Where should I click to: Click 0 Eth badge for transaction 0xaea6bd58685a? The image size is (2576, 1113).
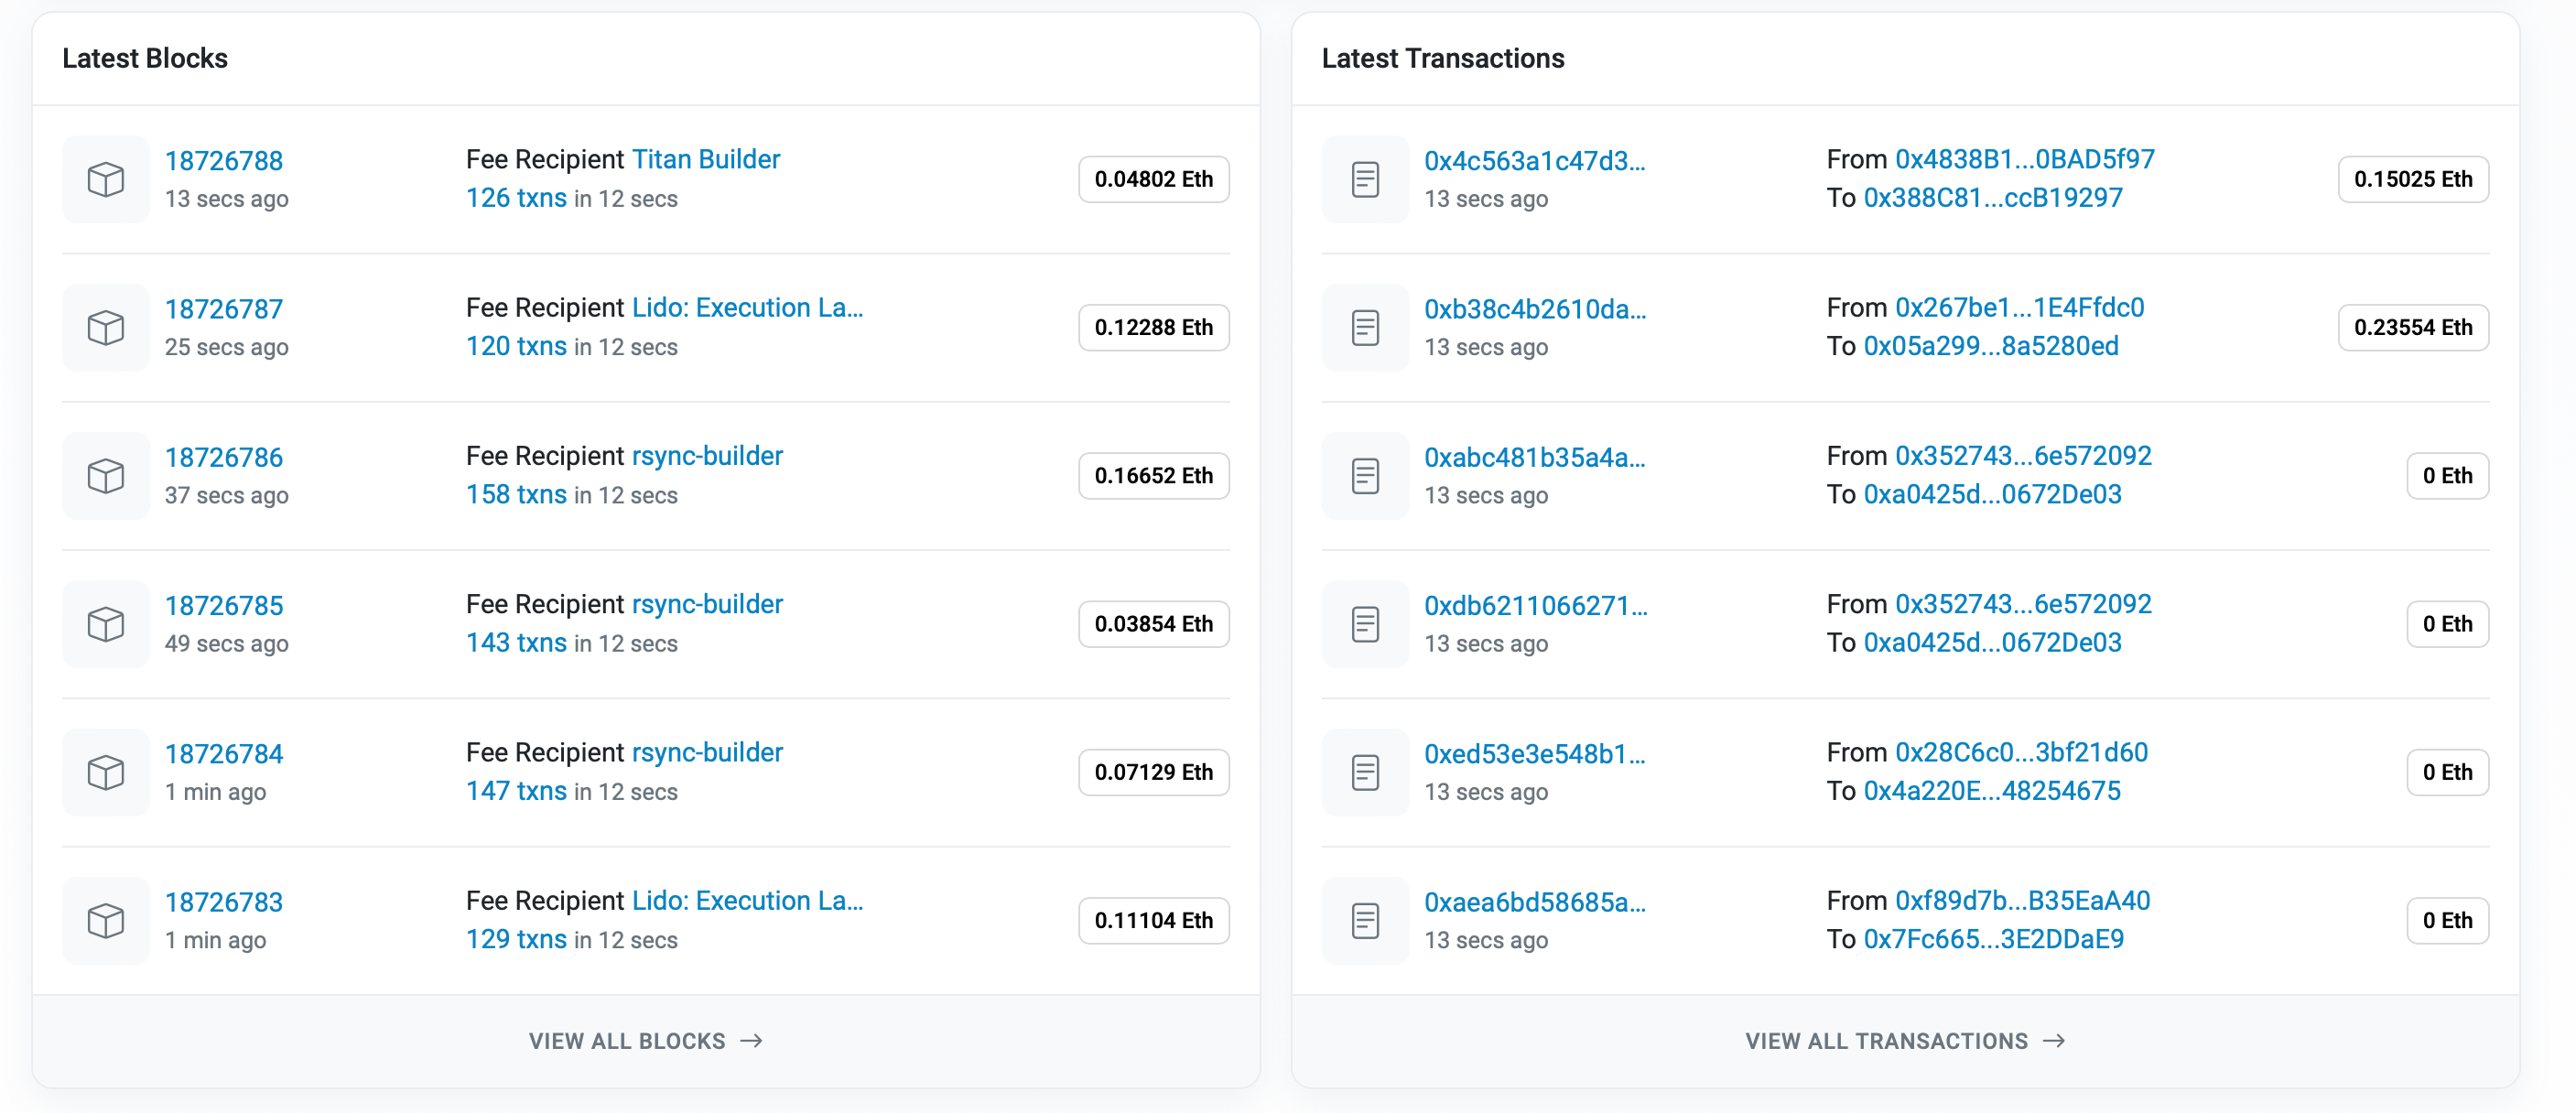(2447, 920)
